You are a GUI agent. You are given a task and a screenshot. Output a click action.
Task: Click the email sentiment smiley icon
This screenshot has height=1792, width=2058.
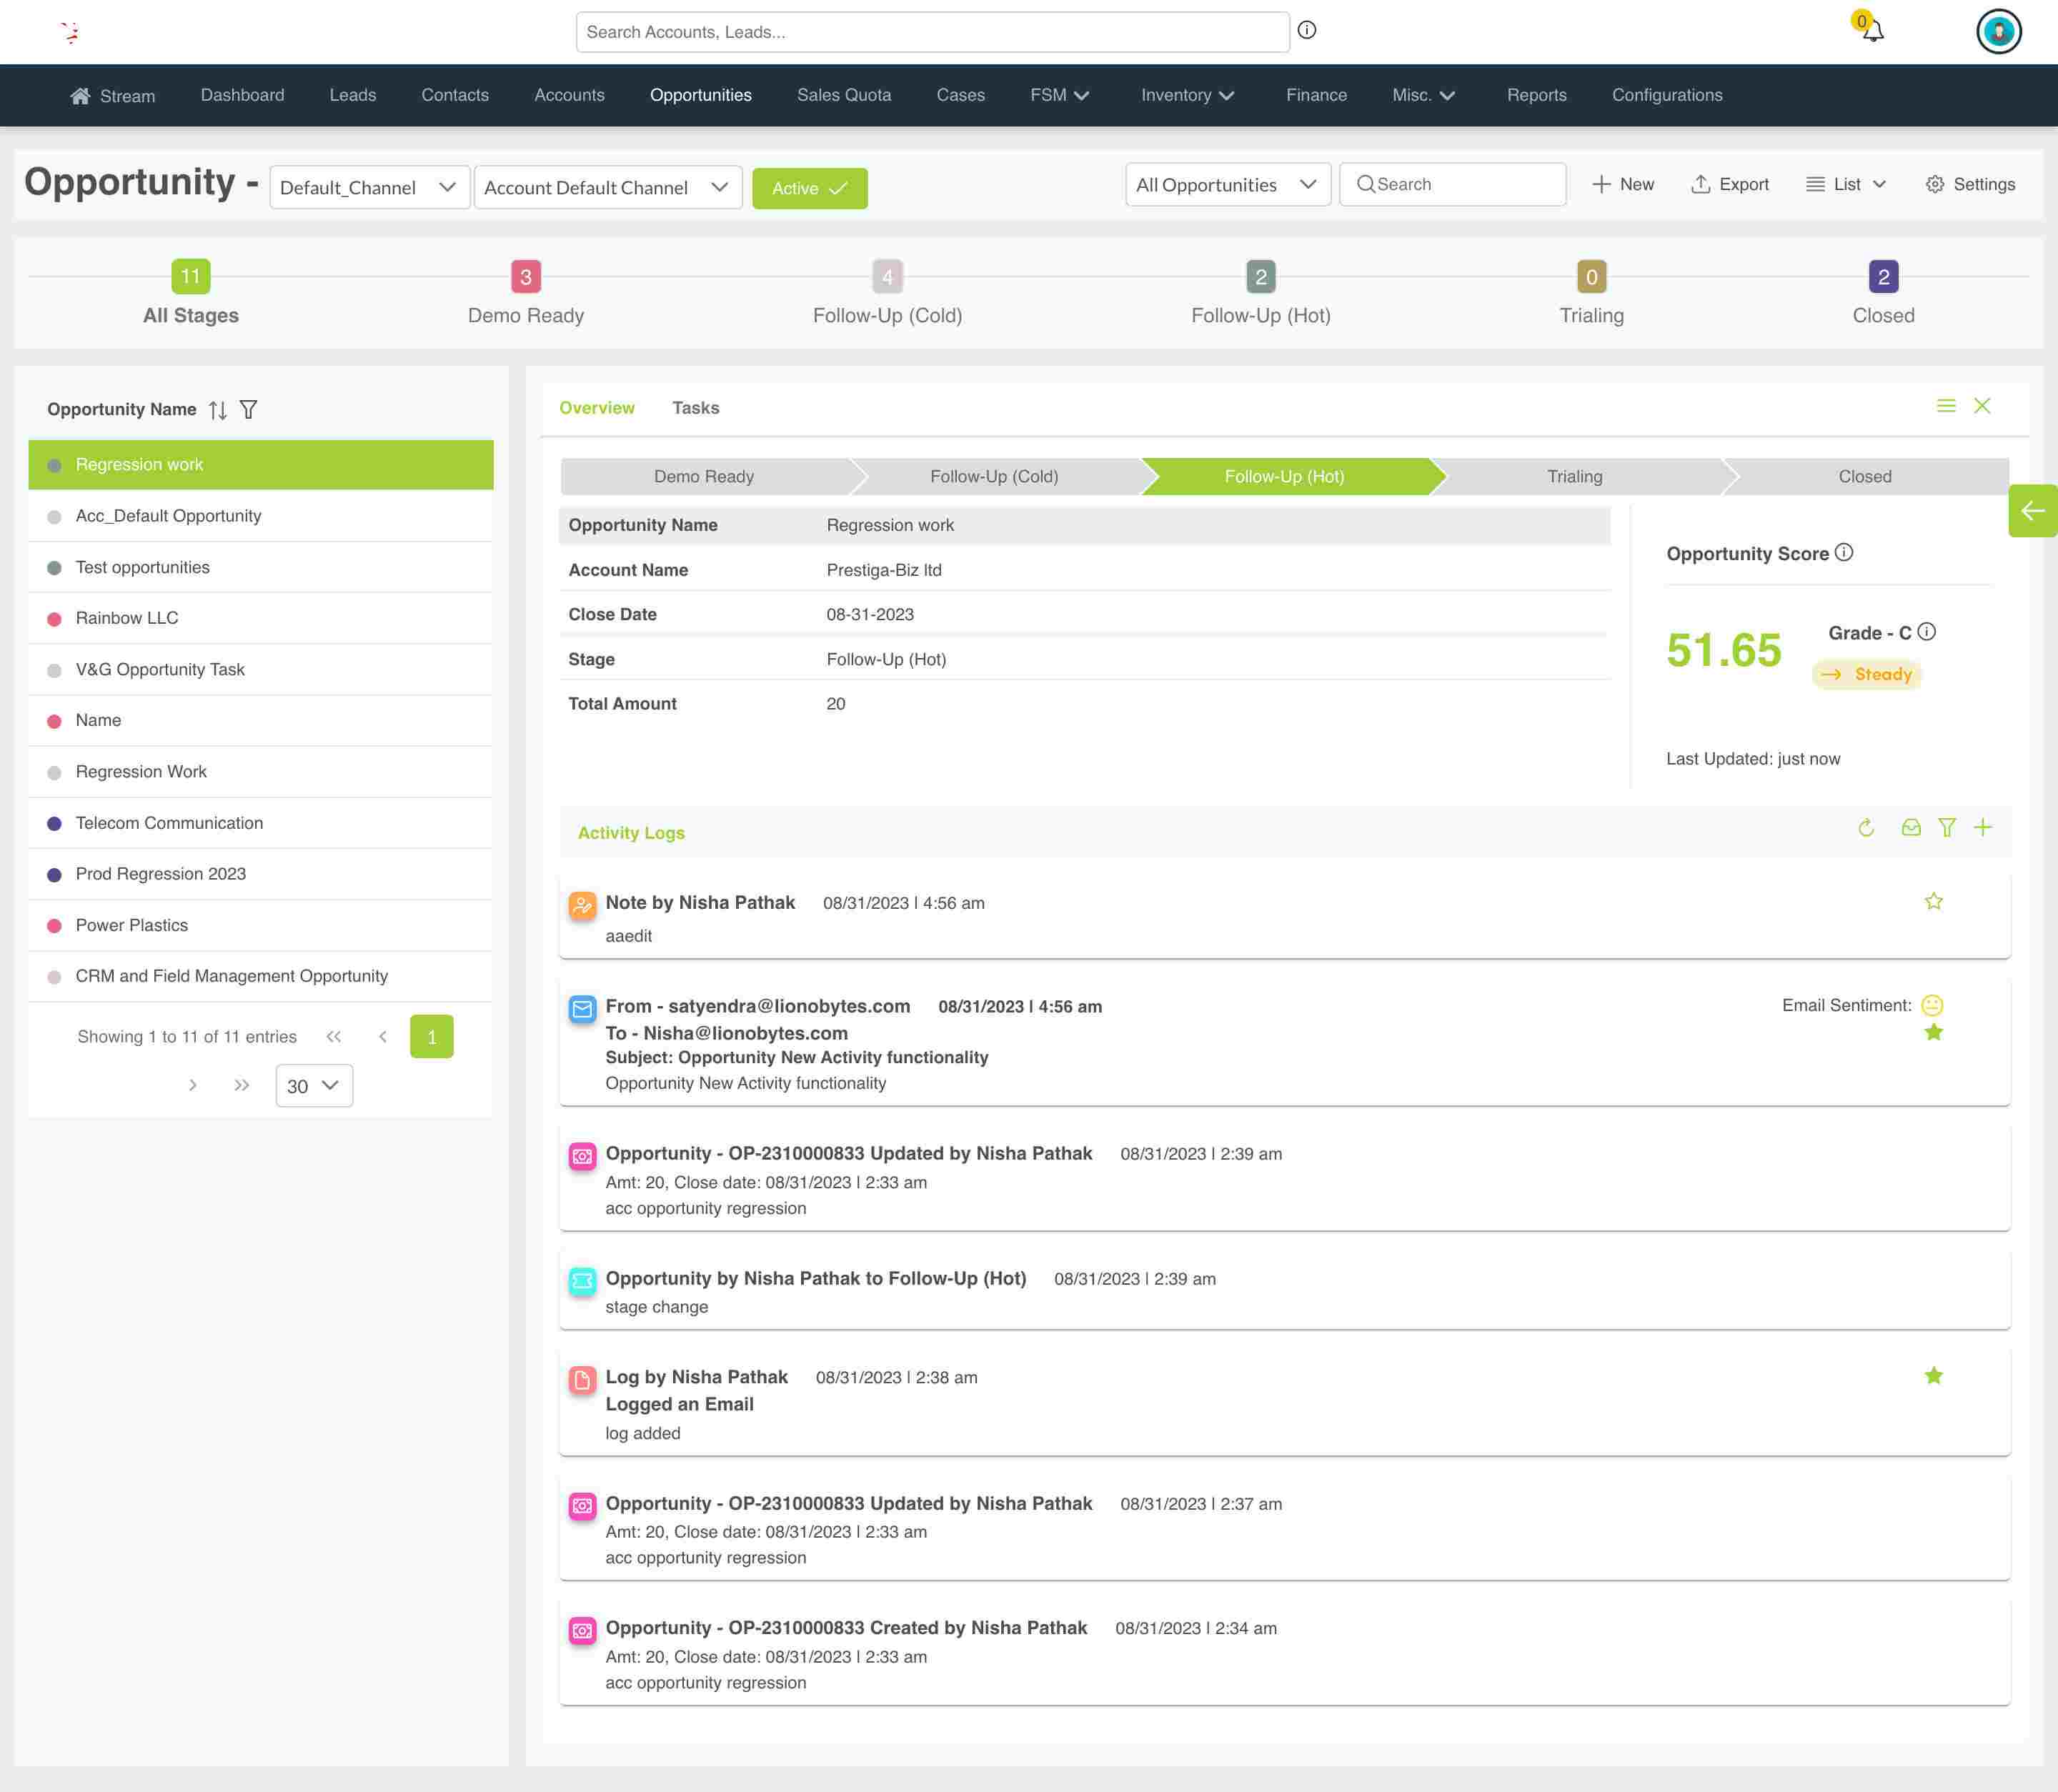coord(1932,1005)
